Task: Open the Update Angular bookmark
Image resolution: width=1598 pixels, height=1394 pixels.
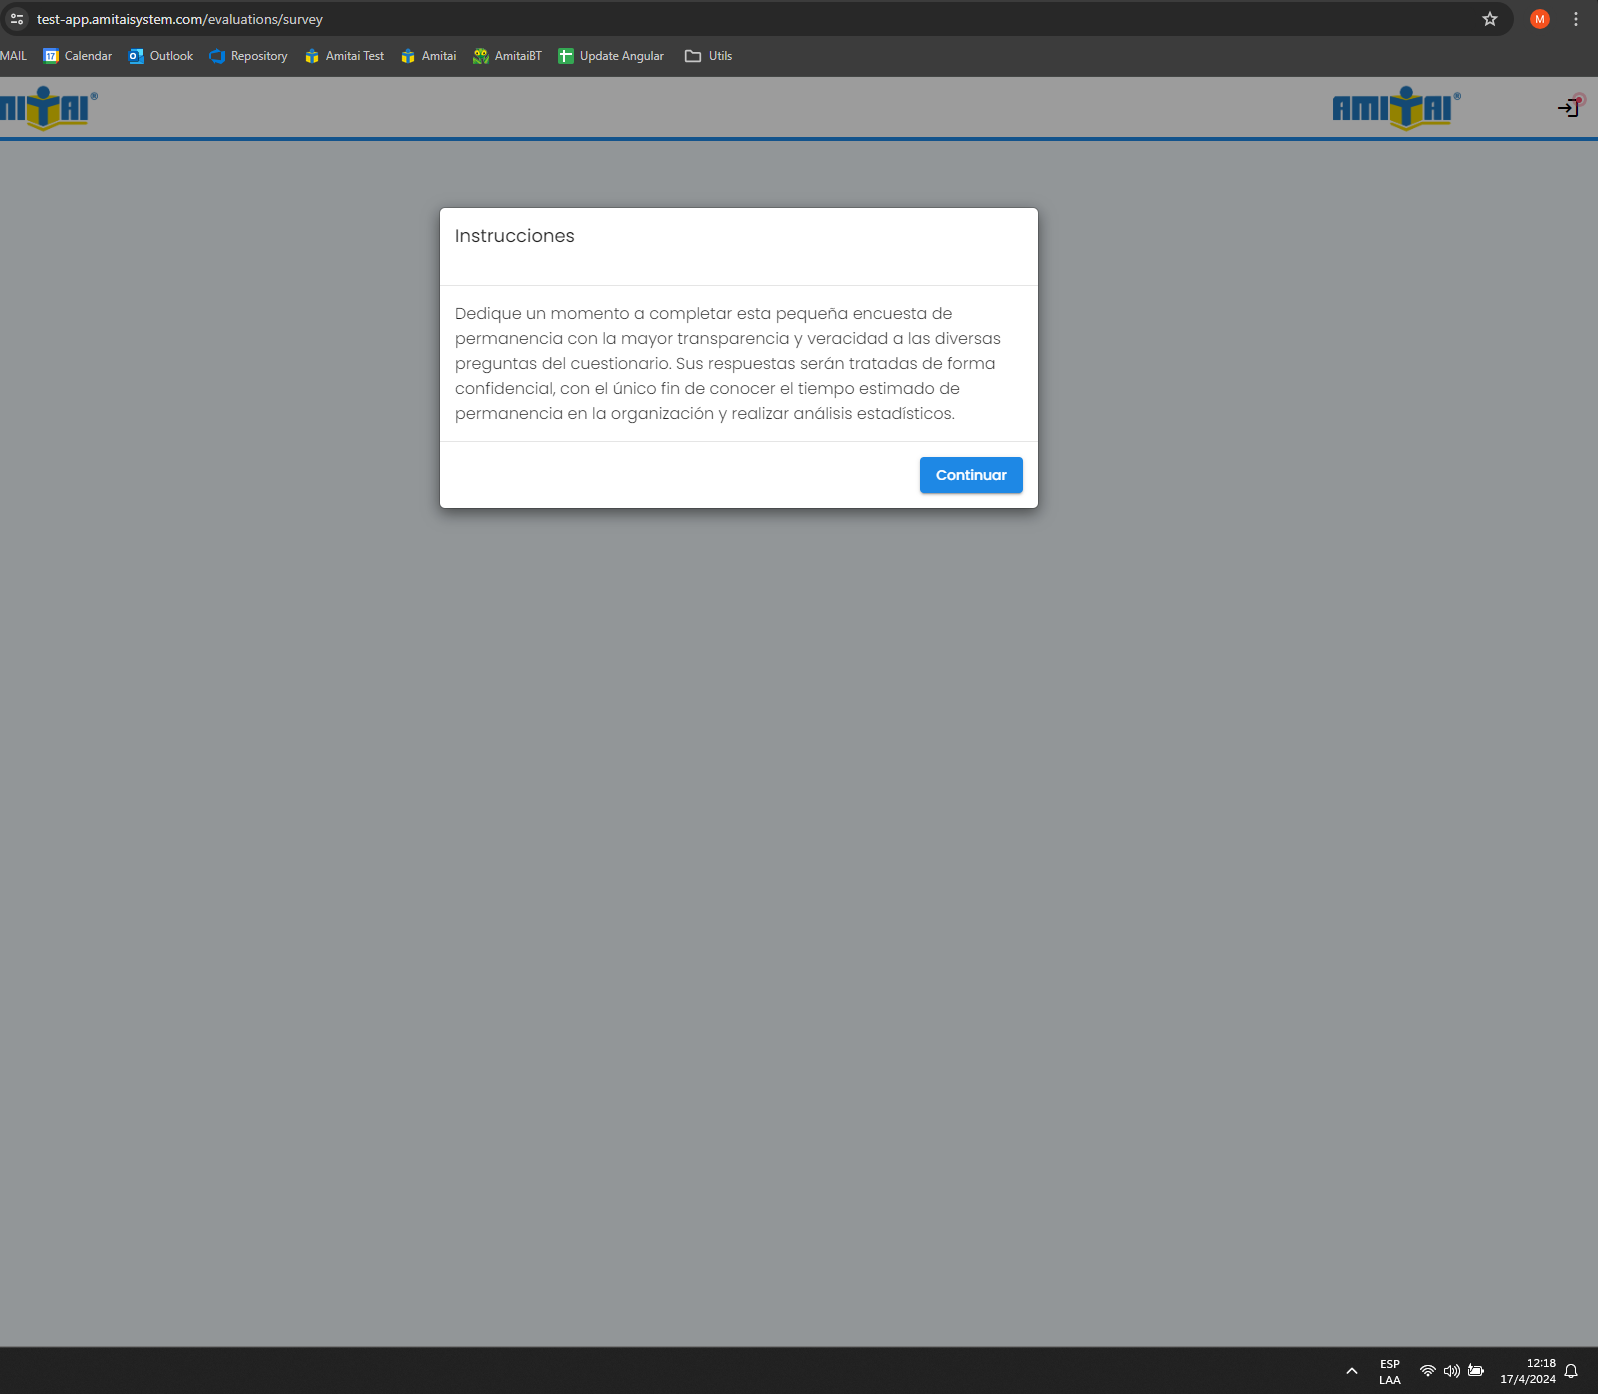Action: 611,56
